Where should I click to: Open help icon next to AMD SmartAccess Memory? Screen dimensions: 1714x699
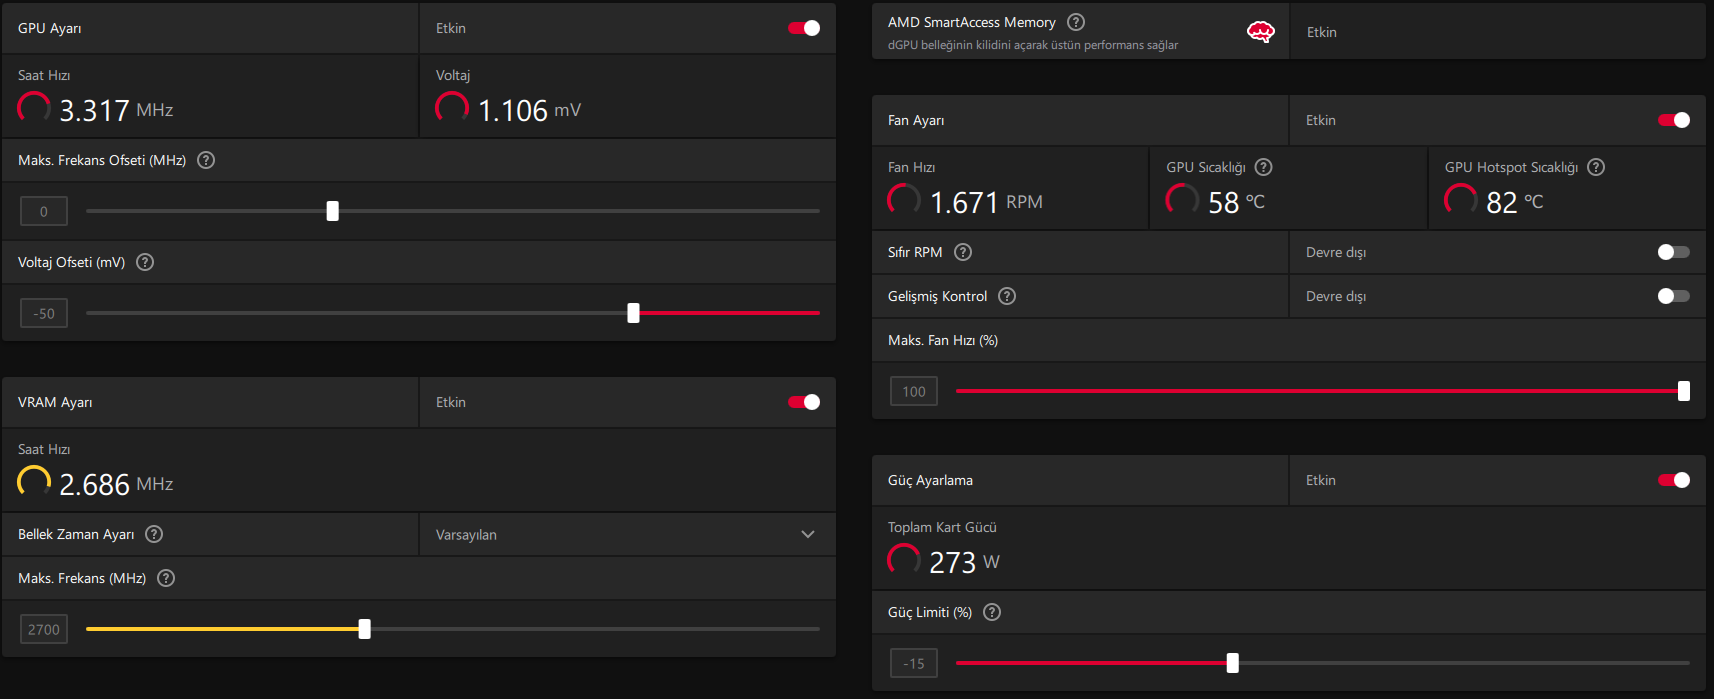[1076, 22]
